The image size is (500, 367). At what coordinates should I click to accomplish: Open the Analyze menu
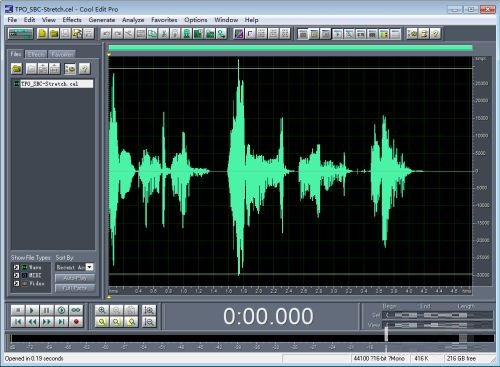click(x=133, y=20)
